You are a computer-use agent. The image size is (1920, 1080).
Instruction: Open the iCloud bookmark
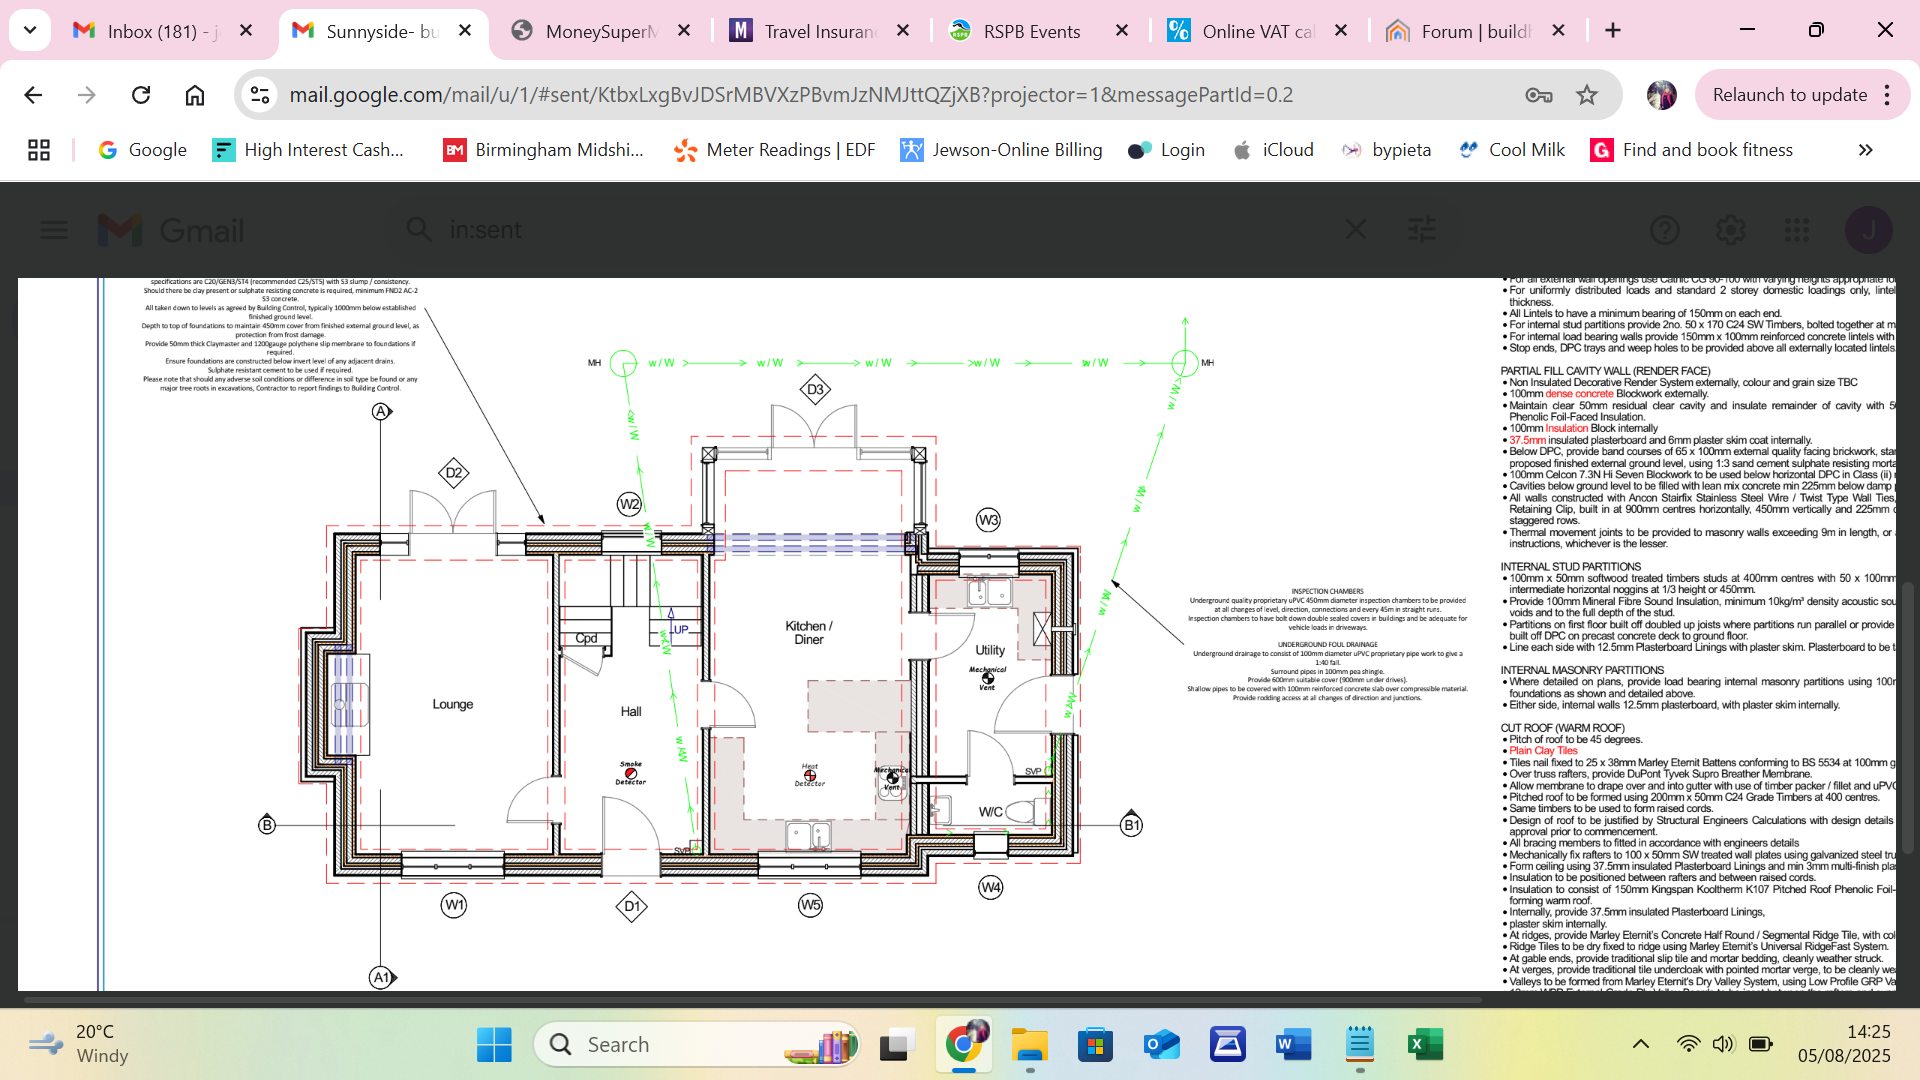pos(1273,150)
